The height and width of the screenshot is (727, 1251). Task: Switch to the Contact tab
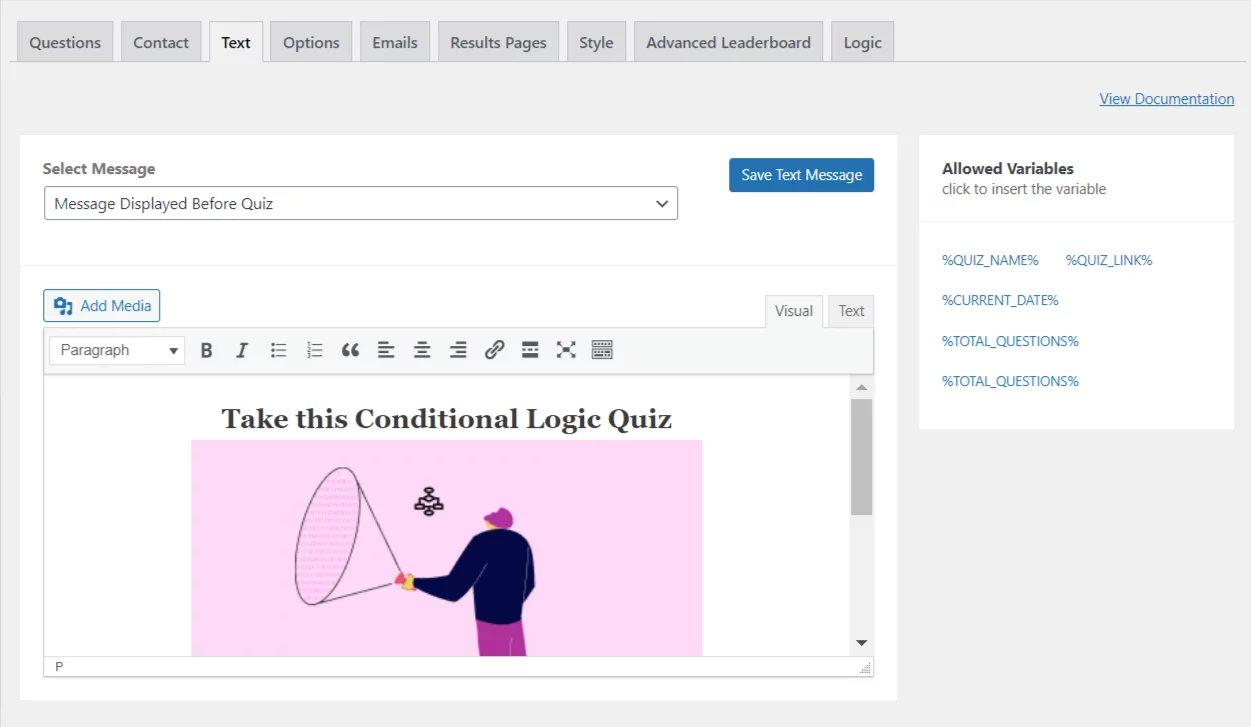161,42
